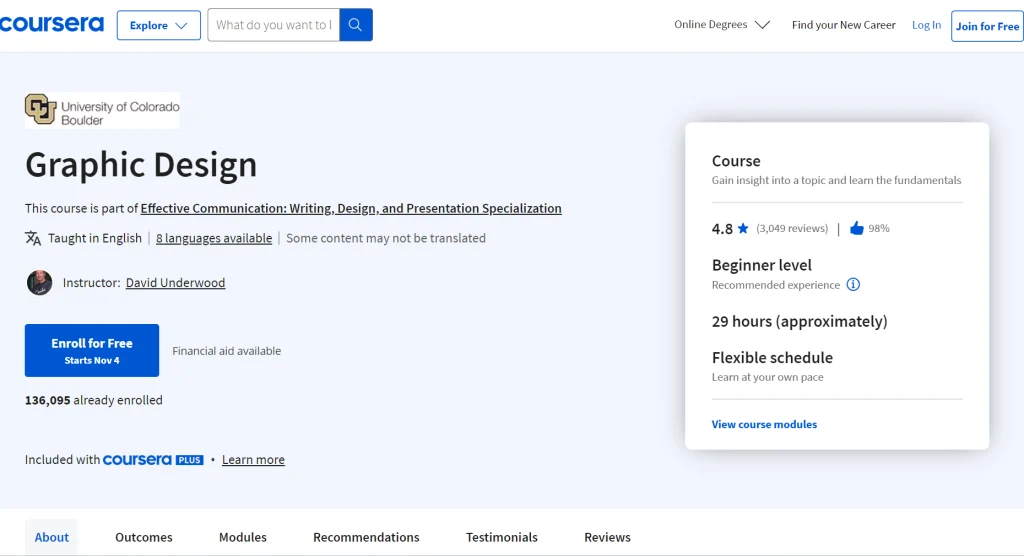Open the Recommendations tab

pyautogui.click(x=366, y=537)
